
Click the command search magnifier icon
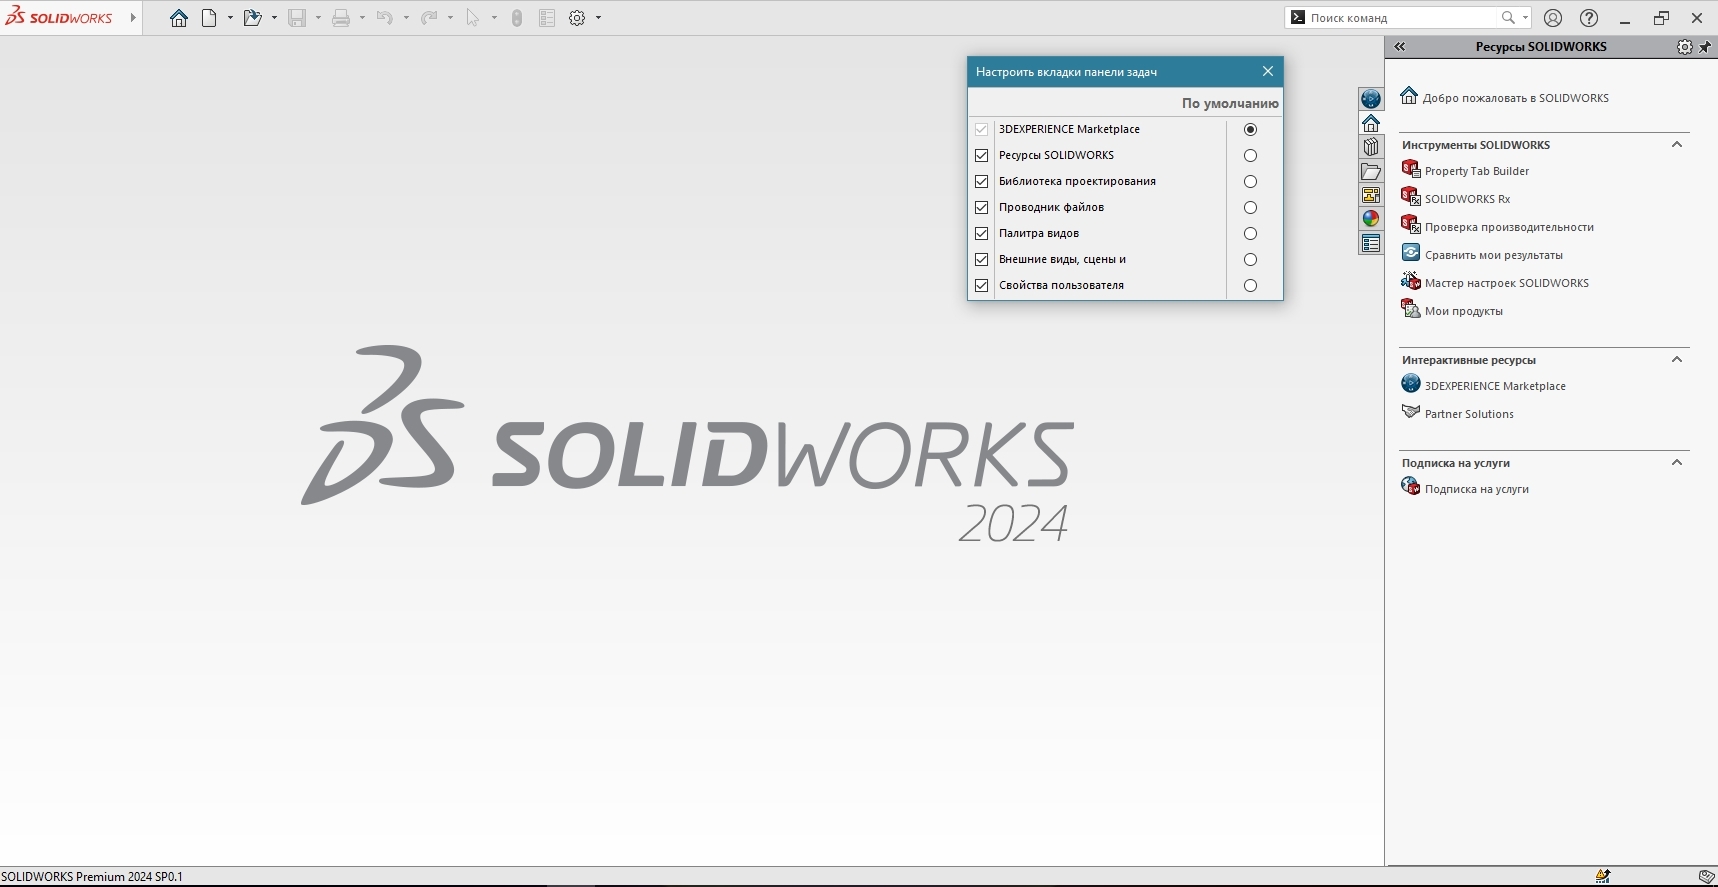(1508, 18)
